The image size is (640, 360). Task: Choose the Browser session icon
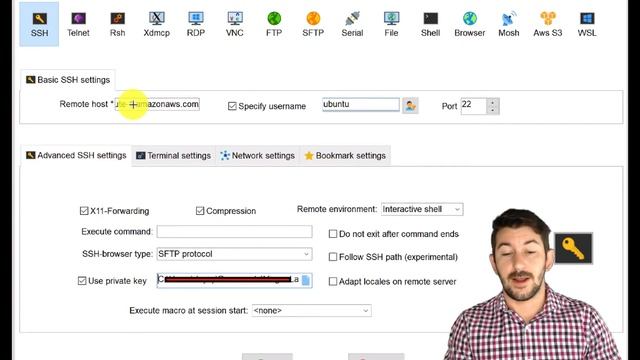[x=470, y=24]
